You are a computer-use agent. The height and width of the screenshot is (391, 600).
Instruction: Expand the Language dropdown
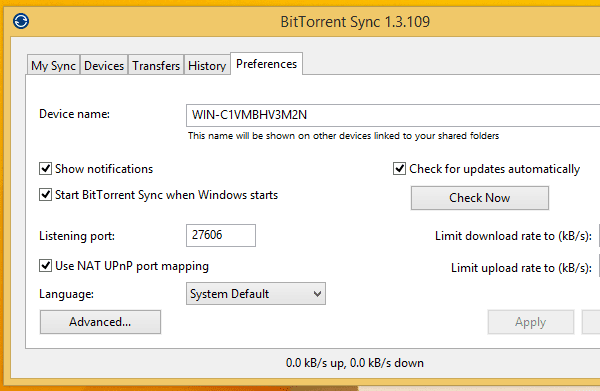(x=256, y=293)
